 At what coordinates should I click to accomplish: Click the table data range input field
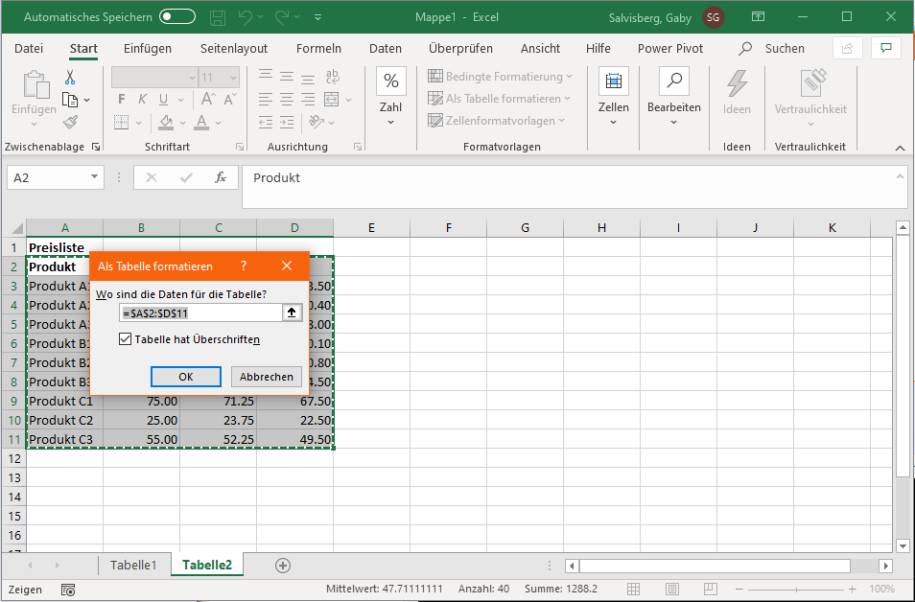click(198, 313)
